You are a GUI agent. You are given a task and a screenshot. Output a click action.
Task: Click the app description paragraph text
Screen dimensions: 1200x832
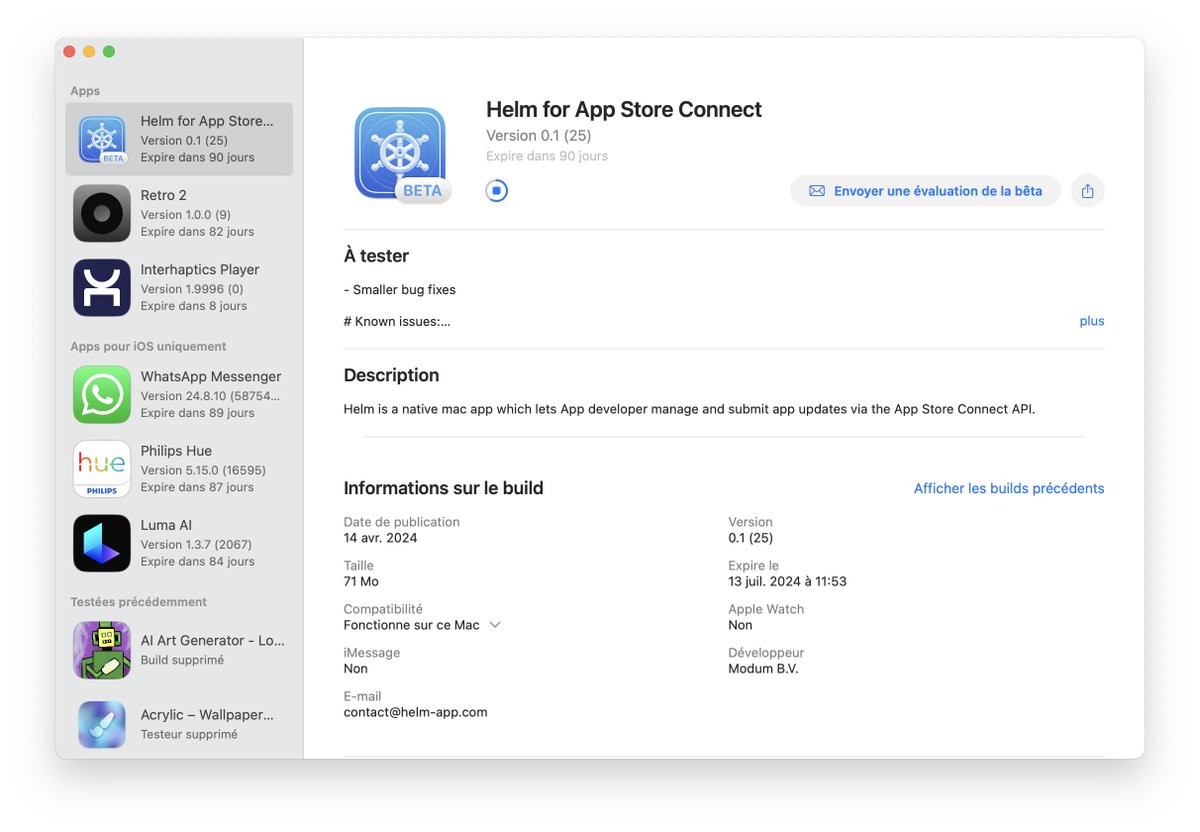click(689, 408)
